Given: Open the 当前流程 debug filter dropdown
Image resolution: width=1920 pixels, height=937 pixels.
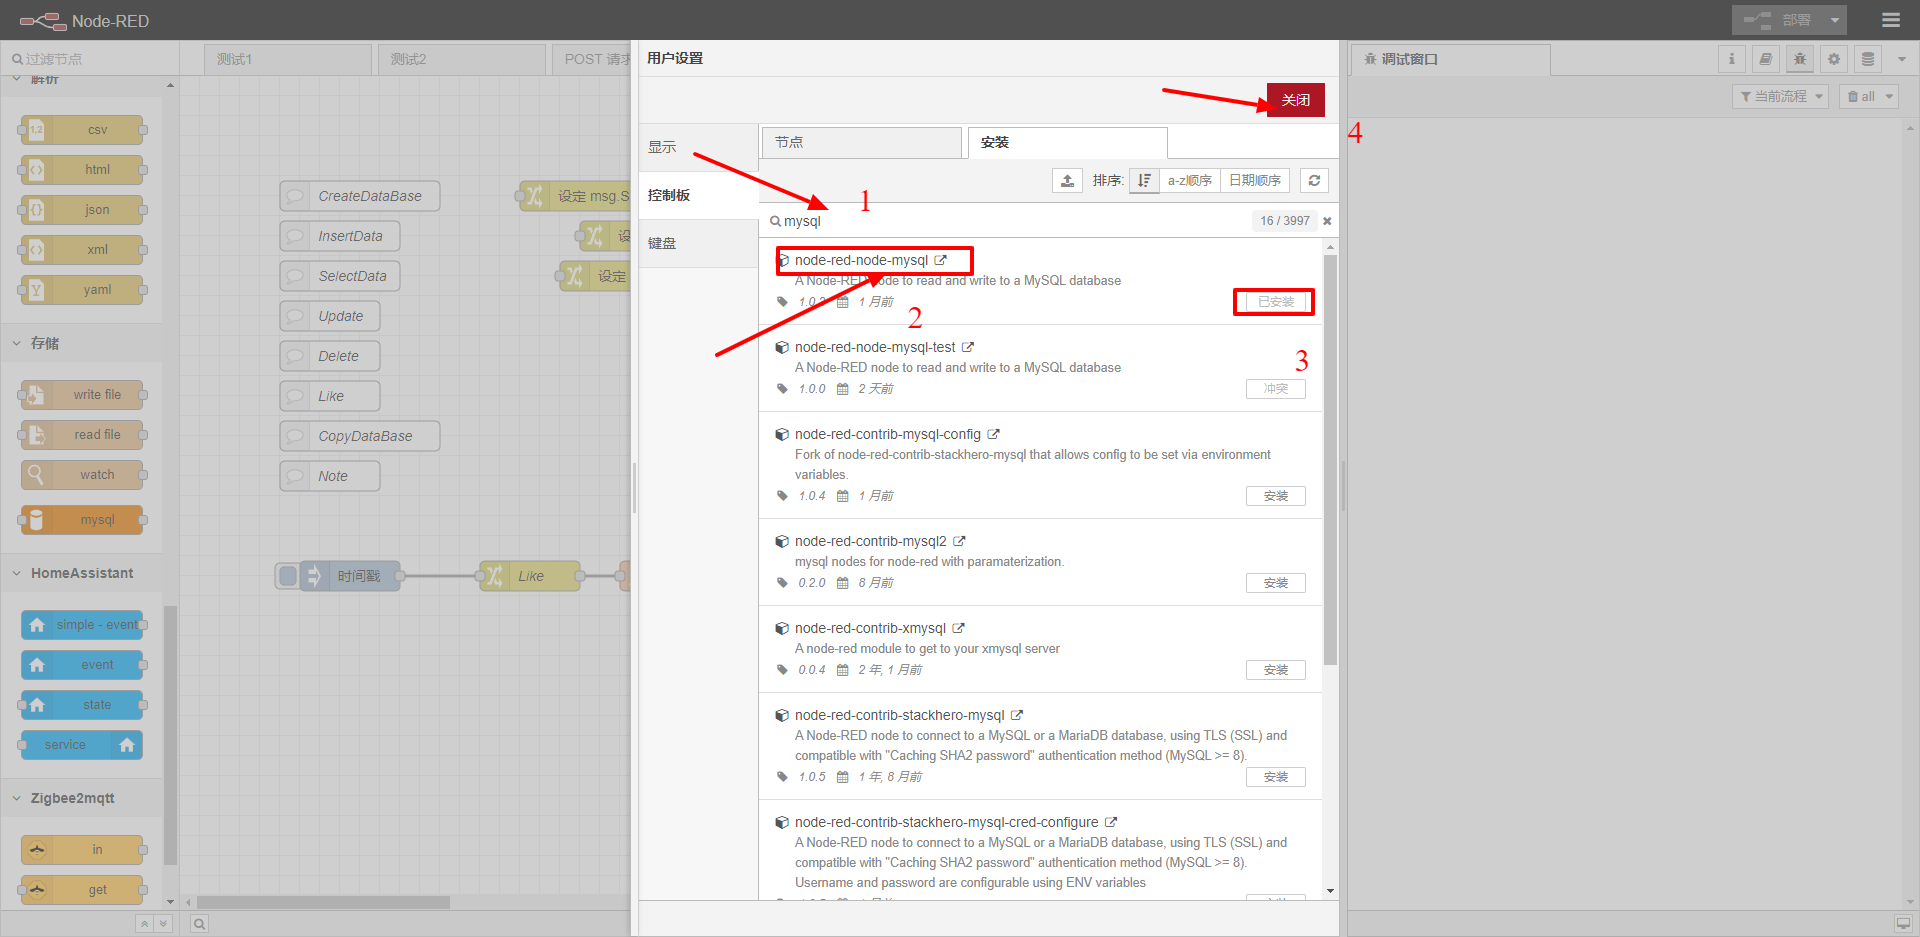Looking at the screenshot, I should coord(1780,96).
